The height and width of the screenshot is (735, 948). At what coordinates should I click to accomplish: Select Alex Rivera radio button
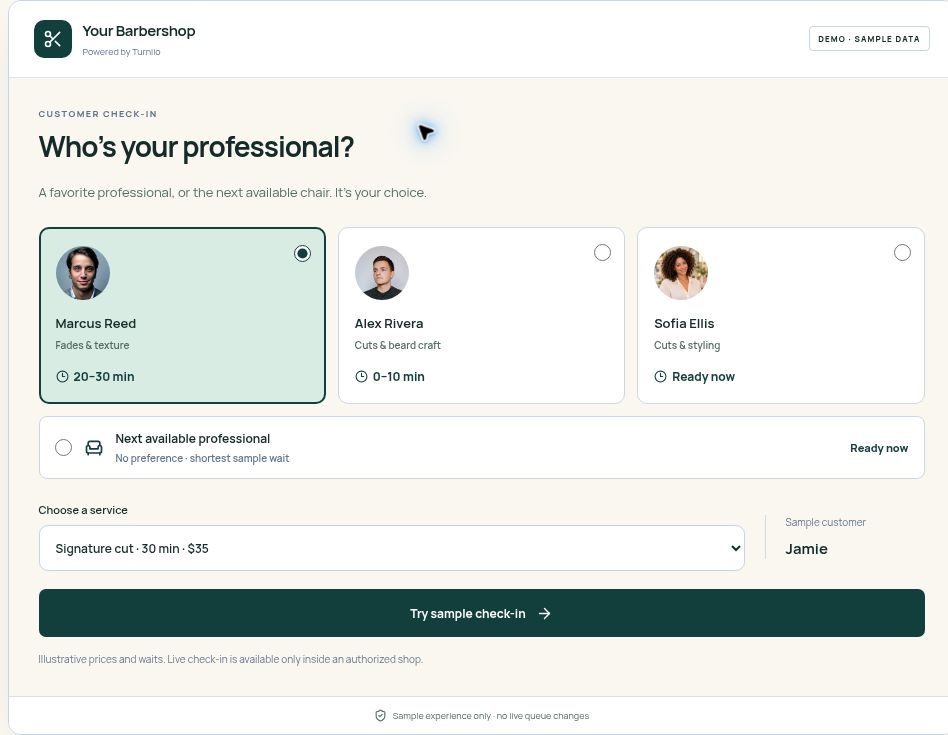pyautogui.click(x=602, y=253)
